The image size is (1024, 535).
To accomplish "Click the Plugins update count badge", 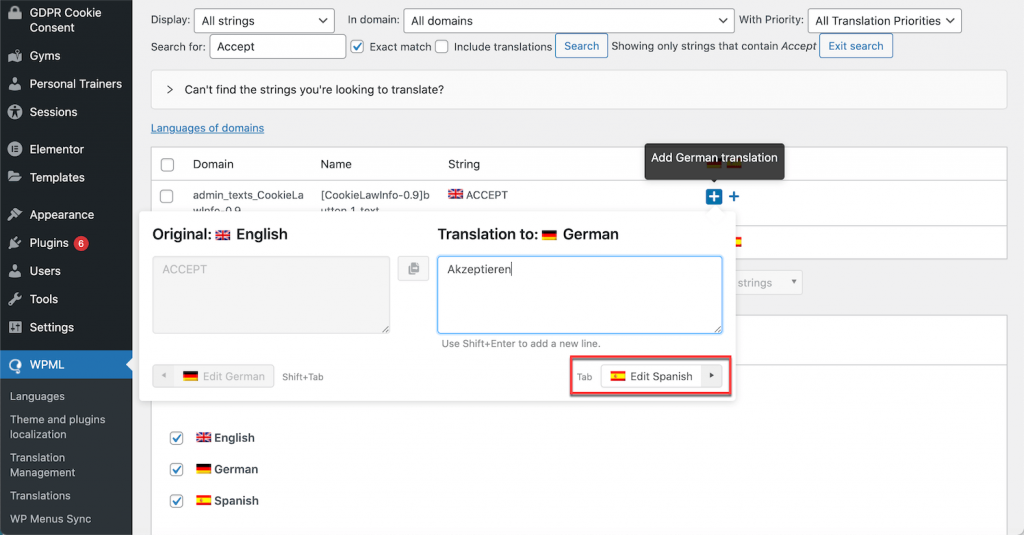I will tap(81, 243).
